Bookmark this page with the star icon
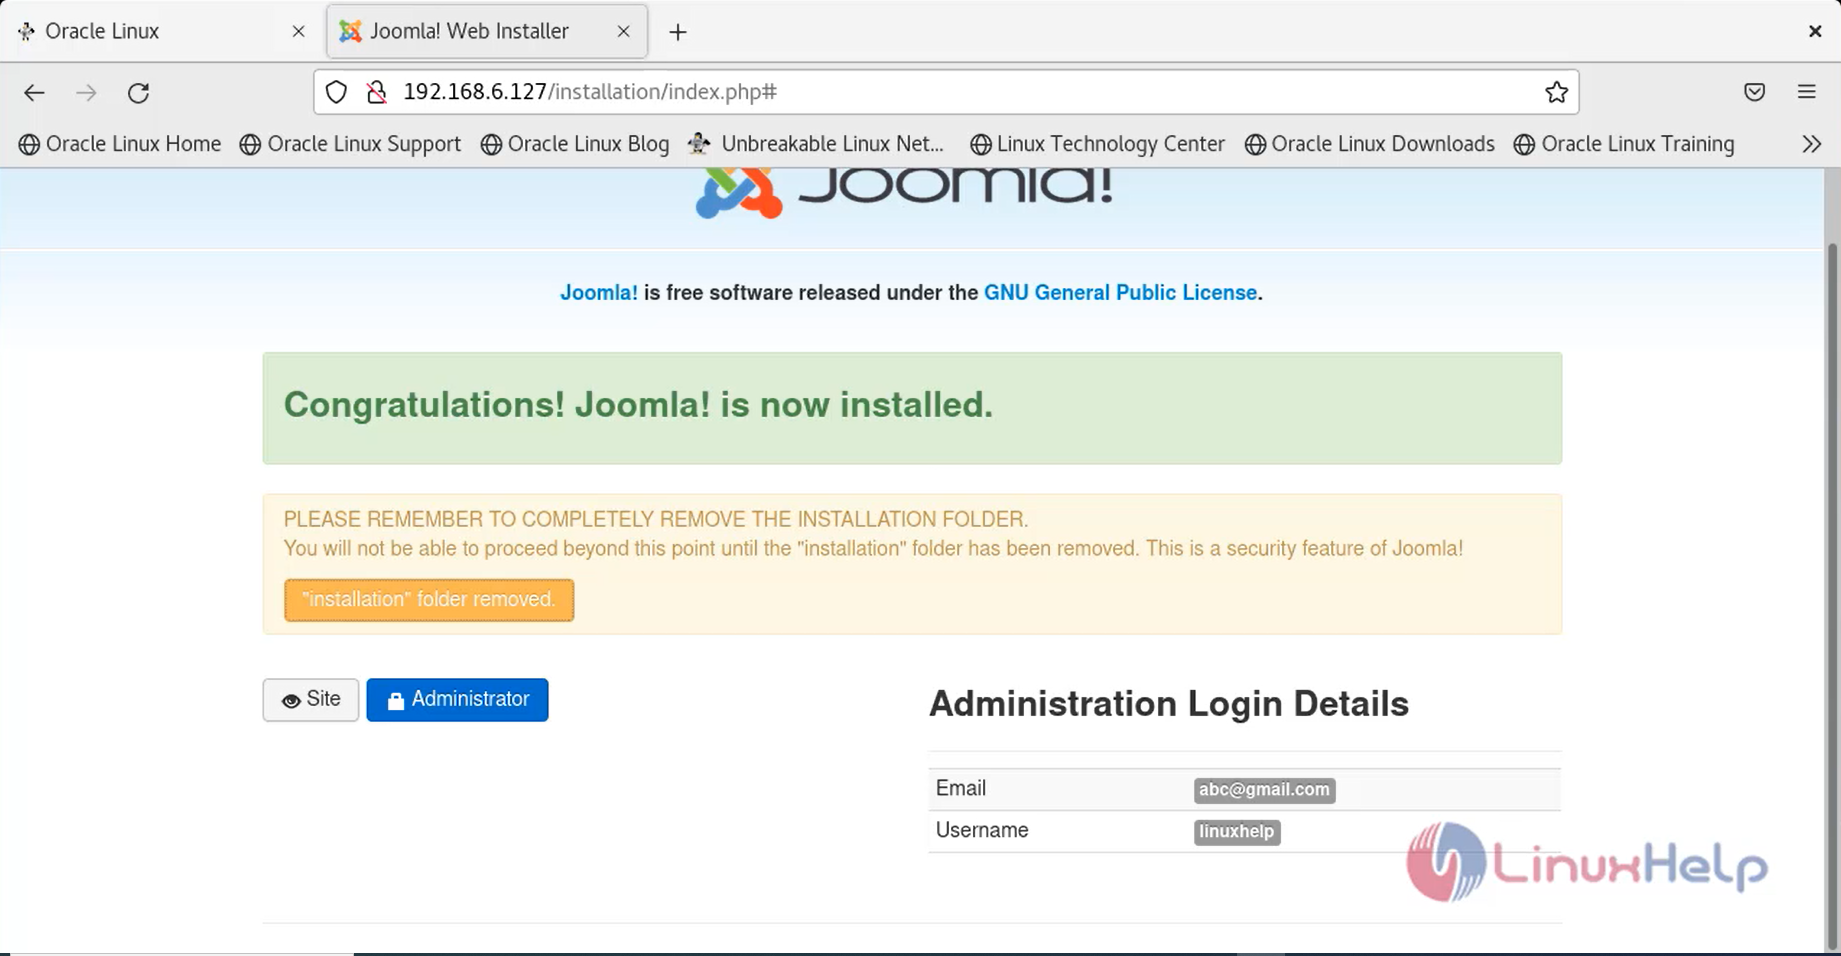 click(x=1556, y=92)
